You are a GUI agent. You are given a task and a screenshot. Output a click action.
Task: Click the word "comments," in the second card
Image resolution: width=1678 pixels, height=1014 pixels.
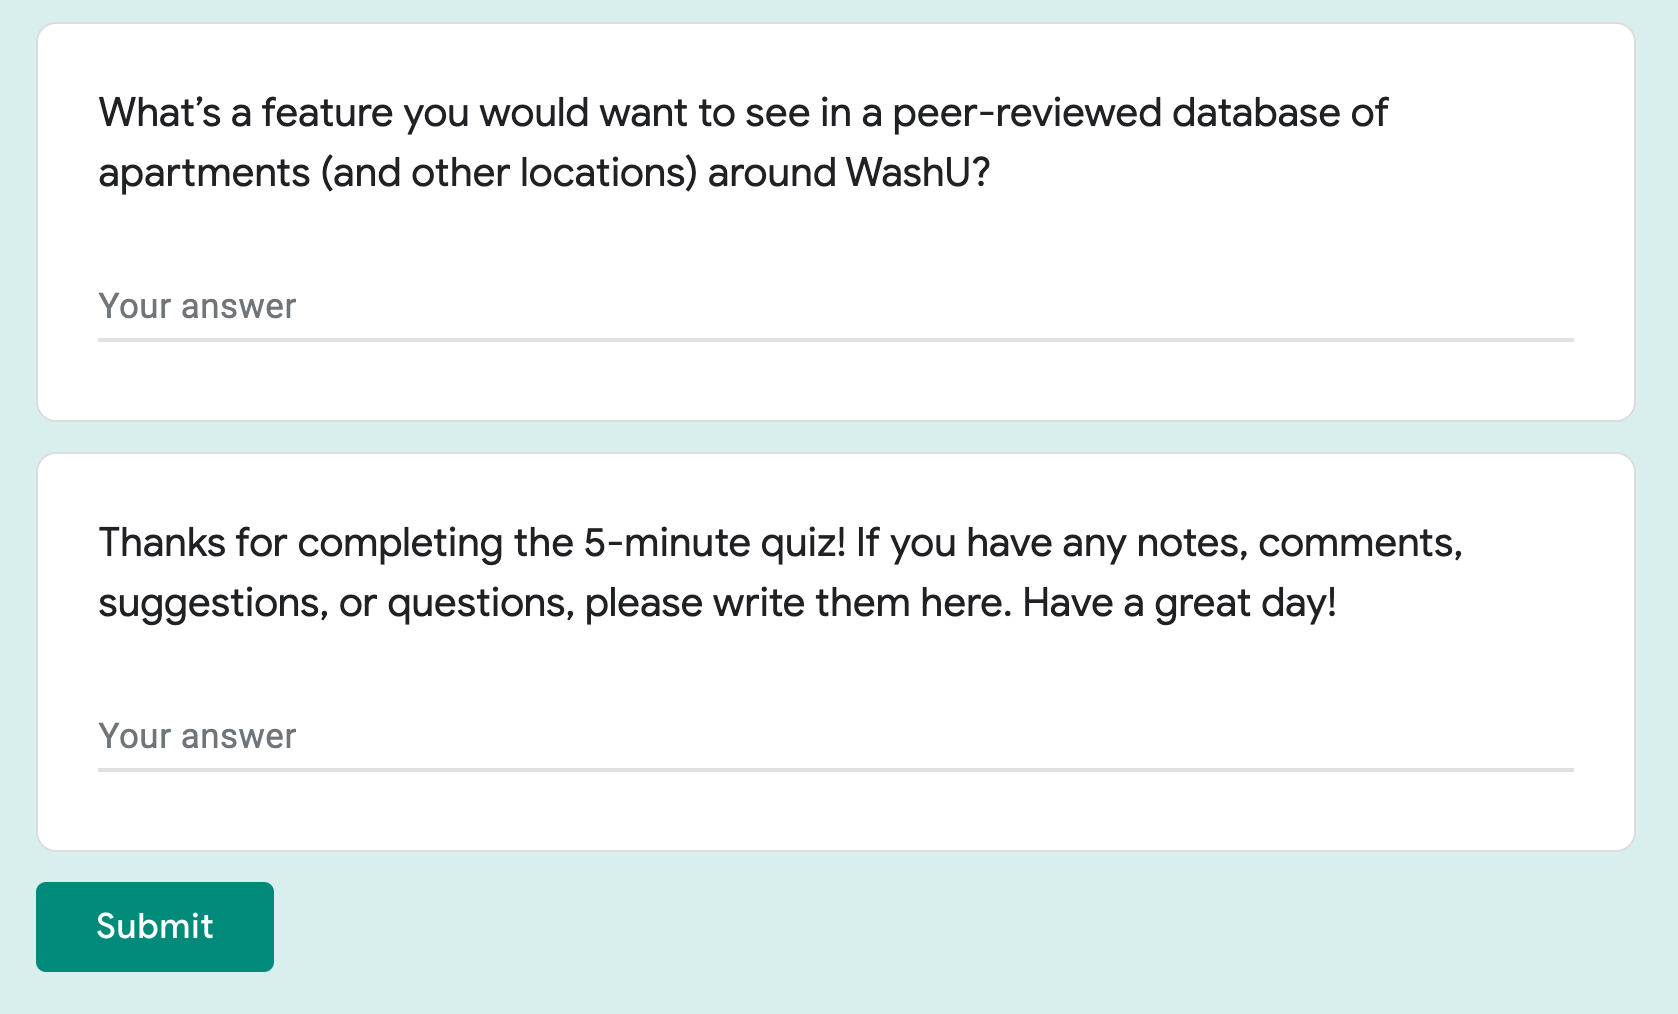(1361, 543)
